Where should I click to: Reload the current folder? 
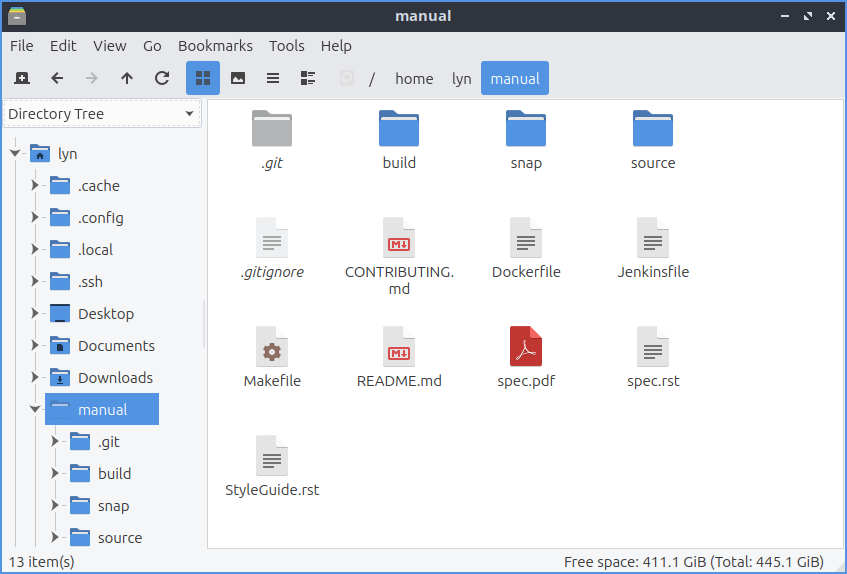pyautogui.click(x=161, y=78)
